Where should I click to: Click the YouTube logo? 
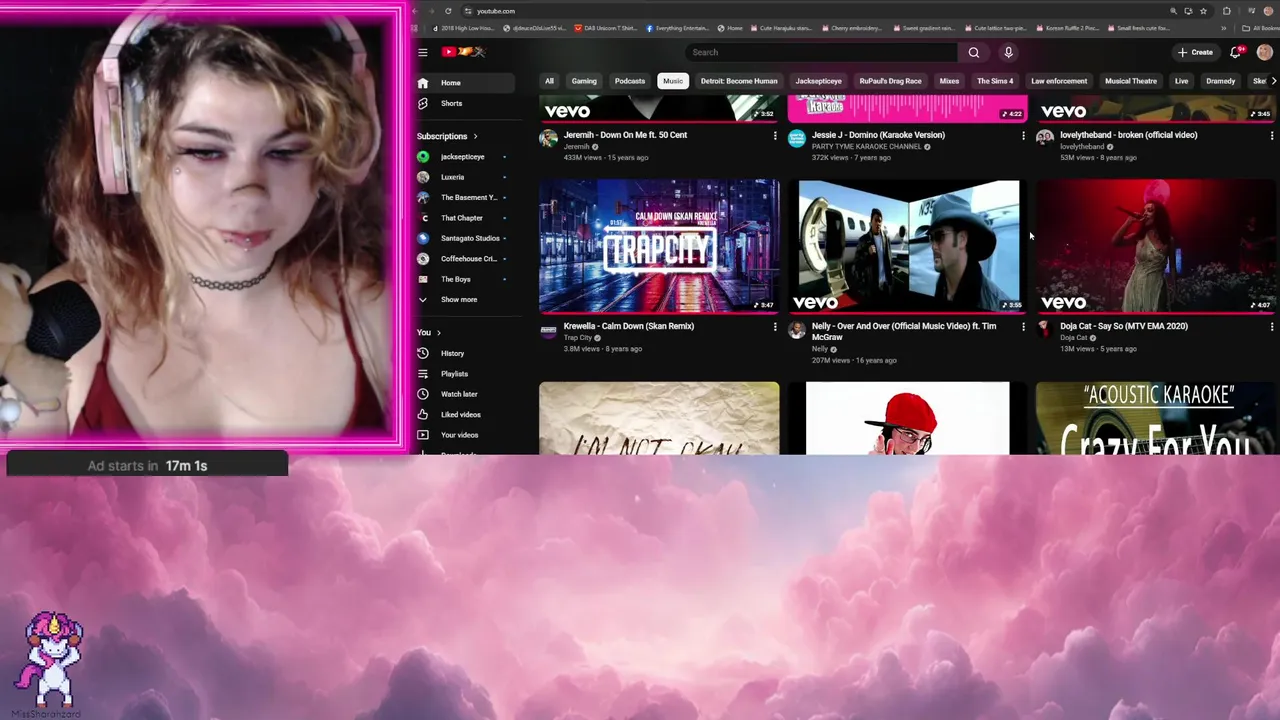click(x=463, y=52)
